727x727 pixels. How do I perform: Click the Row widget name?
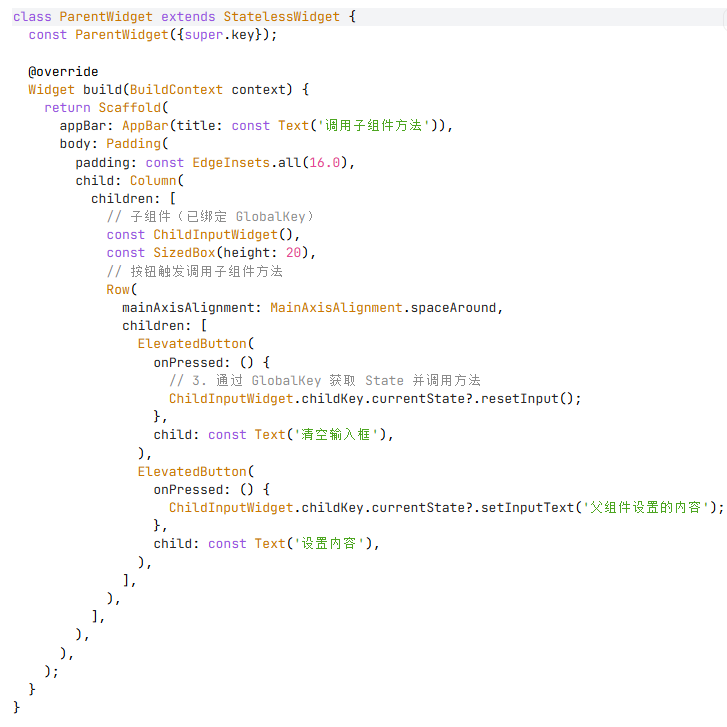coord(118,289)
